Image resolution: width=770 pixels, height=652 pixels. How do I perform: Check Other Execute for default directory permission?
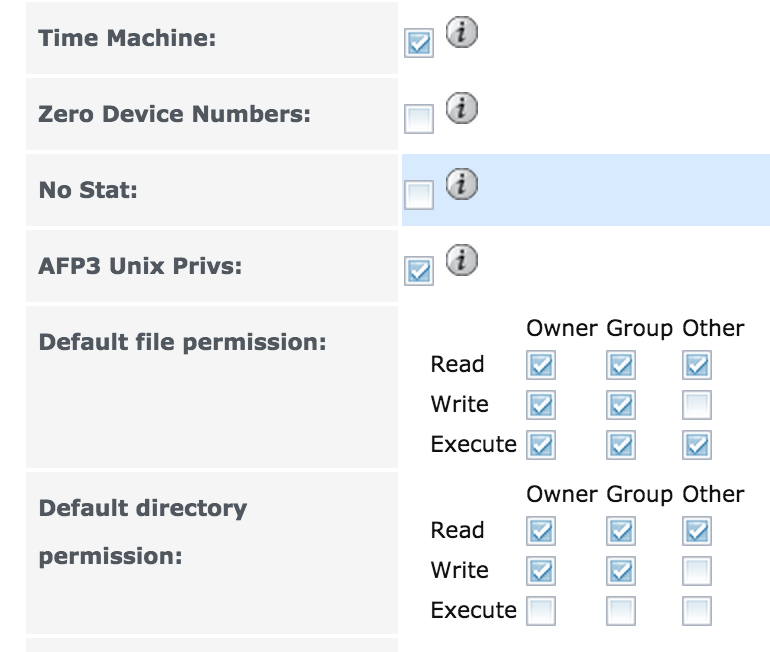(x=698, y=612)
